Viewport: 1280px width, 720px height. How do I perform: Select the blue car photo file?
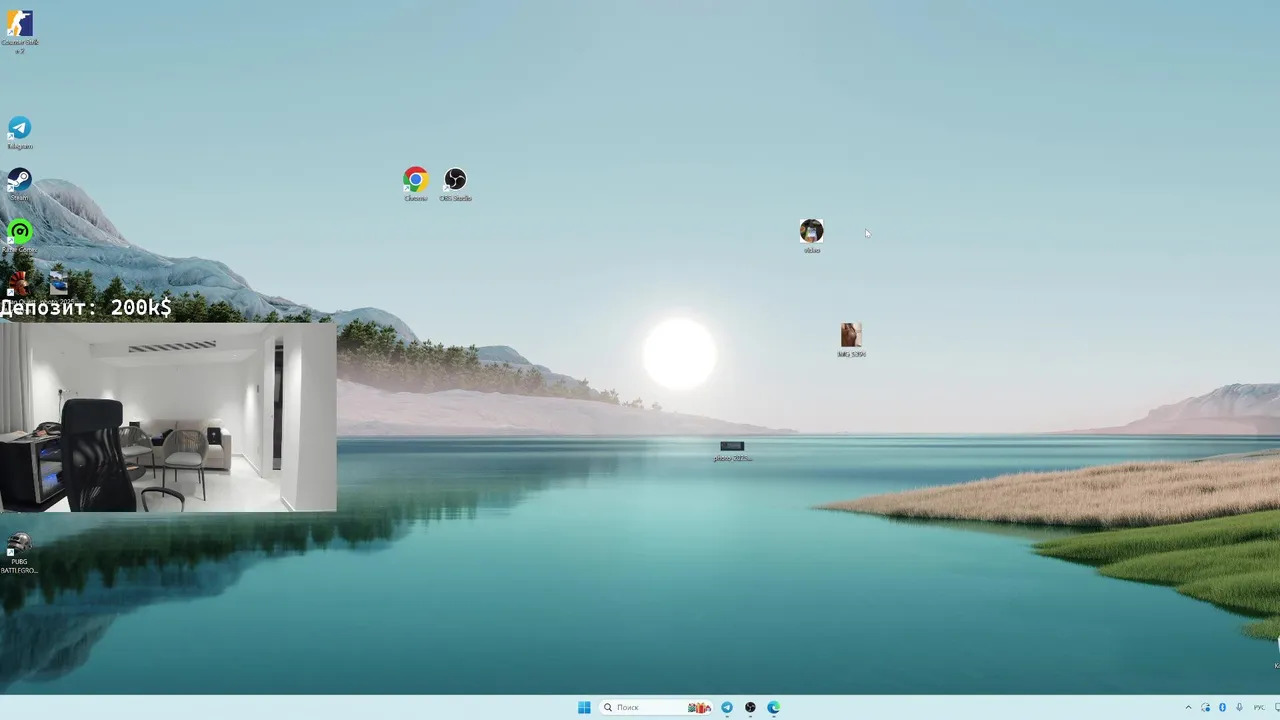pos(58,283)
